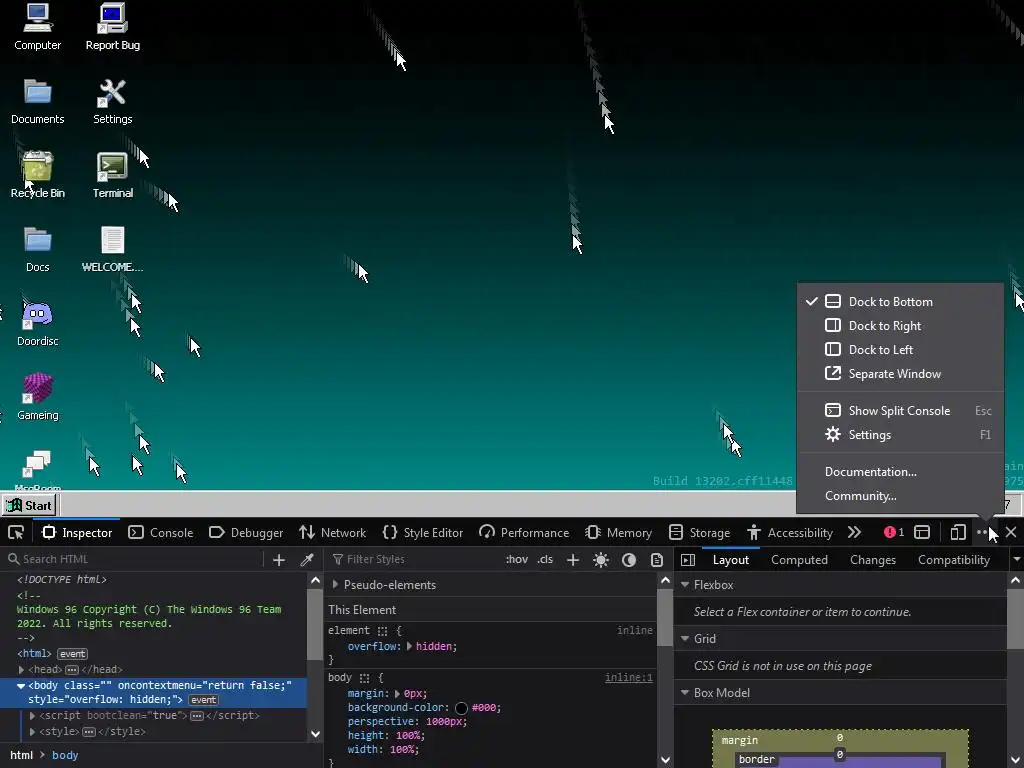Open the inline:1 stylesheet link
1024x768 pixels.
[628, 677]
